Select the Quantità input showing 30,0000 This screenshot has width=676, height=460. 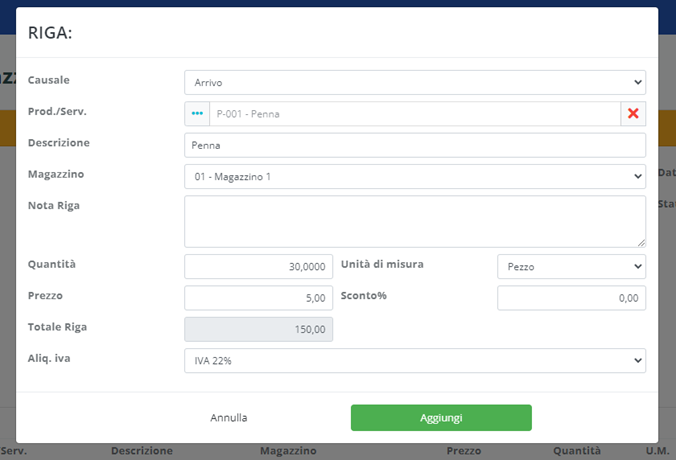[259, 267]
